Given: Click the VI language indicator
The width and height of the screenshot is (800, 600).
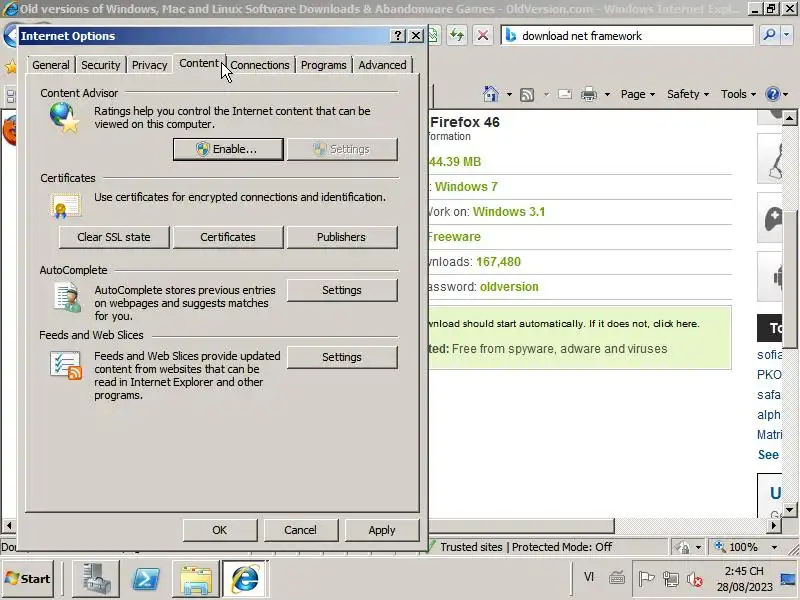Looking at the screenshot, I should pos(589,577).
